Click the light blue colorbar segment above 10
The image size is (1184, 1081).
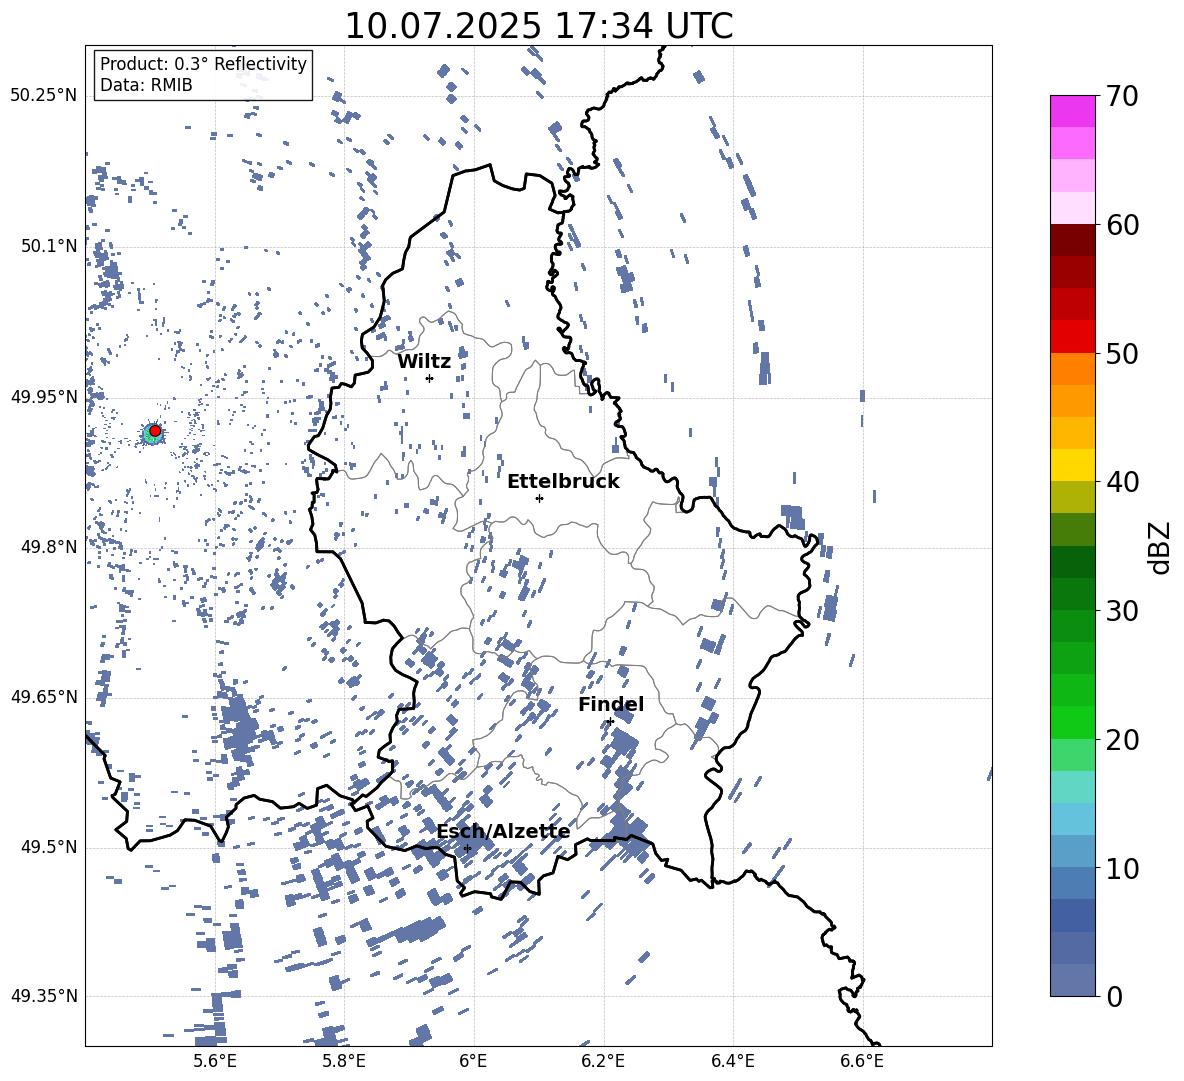pyautogui.click(x=1072, y=818)
